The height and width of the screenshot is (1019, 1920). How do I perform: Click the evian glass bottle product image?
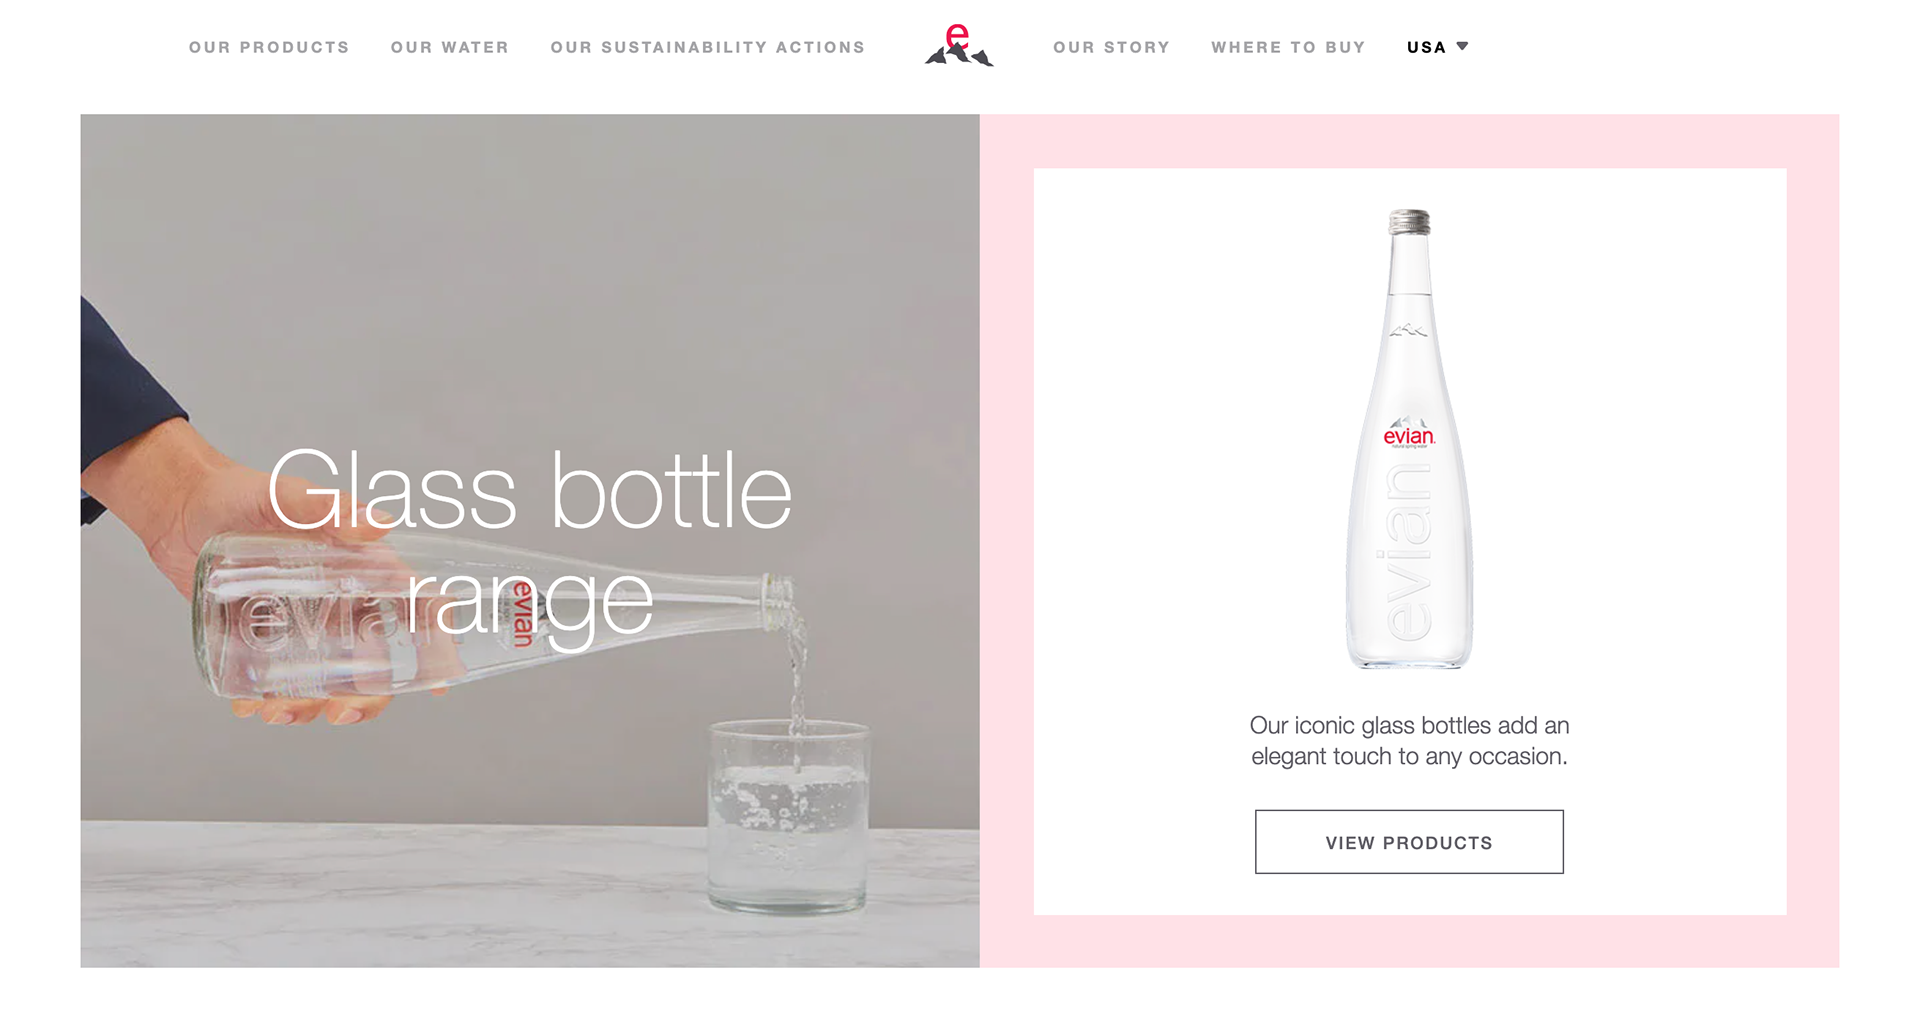click(x=1409, y=440)
